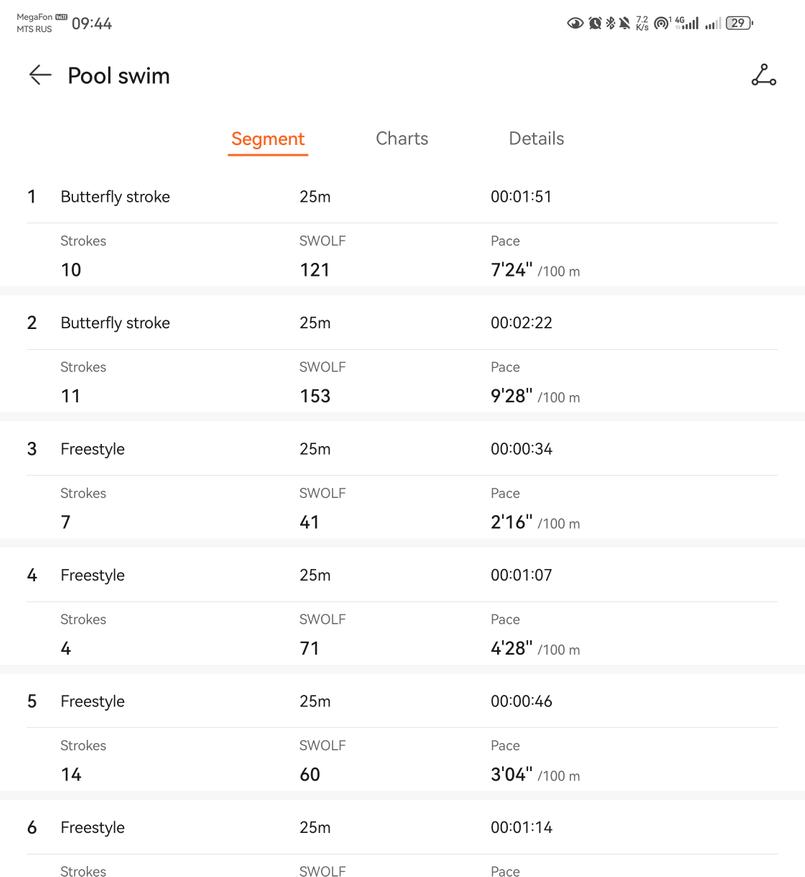Tap the hotspot status icon
Screen dimensions: 805x877
pos(661,23)
